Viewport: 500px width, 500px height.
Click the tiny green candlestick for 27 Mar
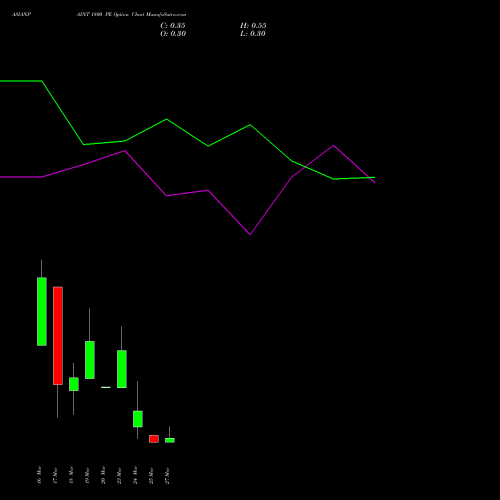[x=170, y=440]
